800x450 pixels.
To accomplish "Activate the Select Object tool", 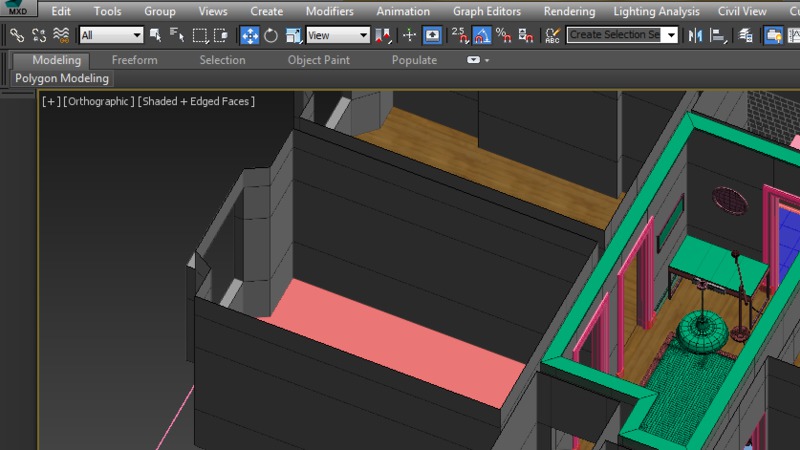I will tap(156, 35).
